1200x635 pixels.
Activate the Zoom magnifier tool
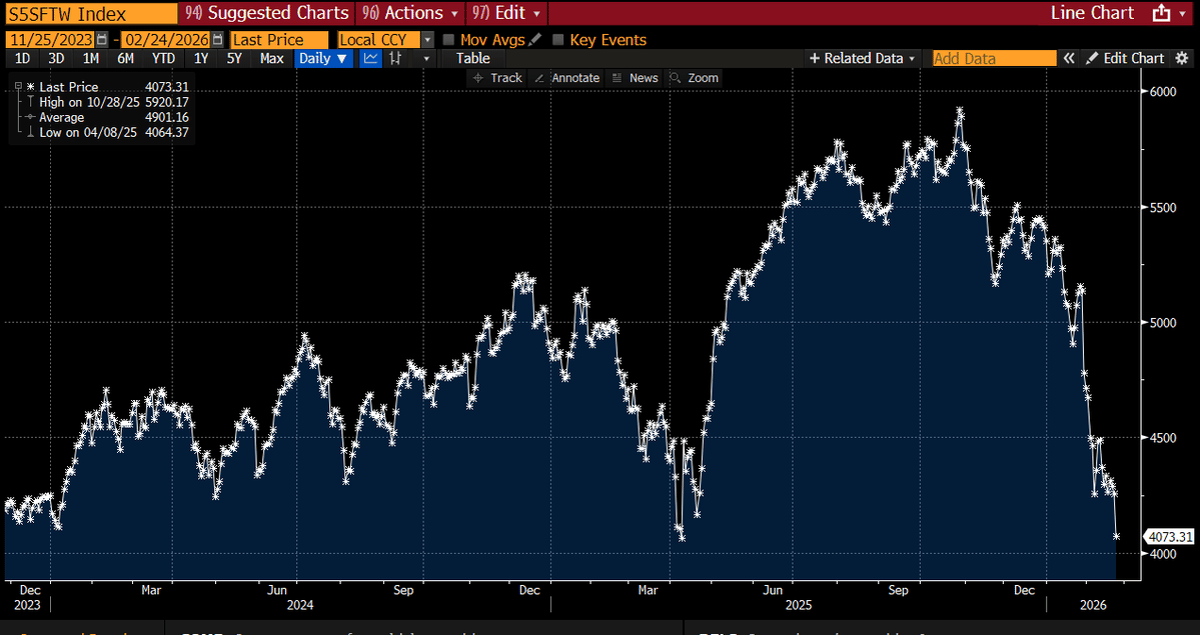693,77
